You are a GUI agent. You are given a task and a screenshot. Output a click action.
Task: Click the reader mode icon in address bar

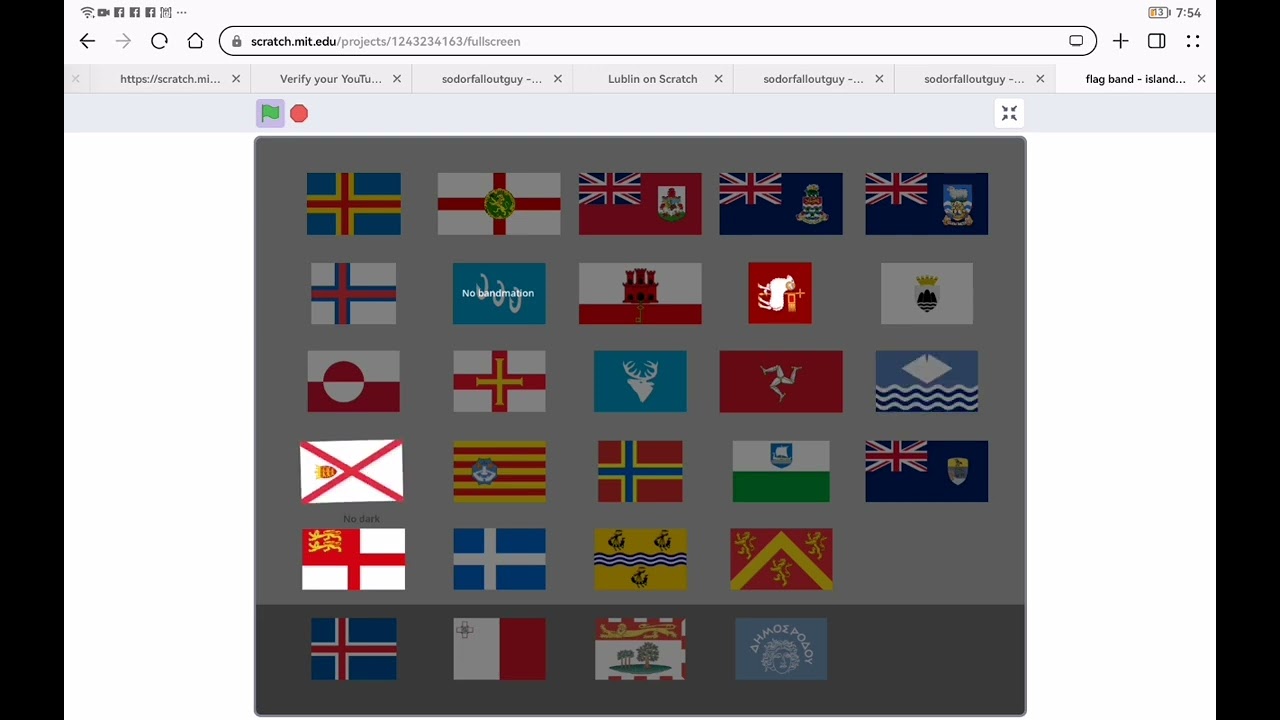[1076, 41]
